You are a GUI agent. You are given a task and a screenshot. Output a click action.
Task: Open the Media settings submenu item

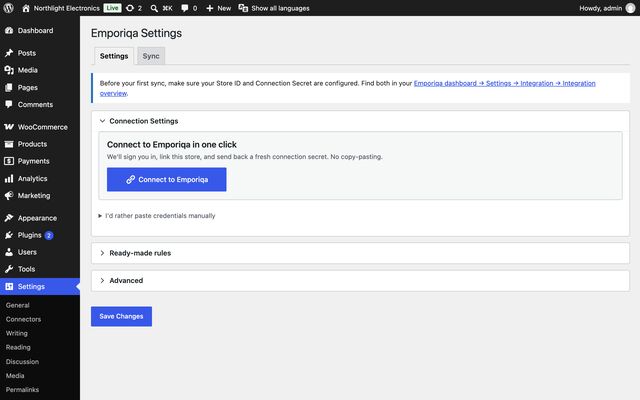15,376
